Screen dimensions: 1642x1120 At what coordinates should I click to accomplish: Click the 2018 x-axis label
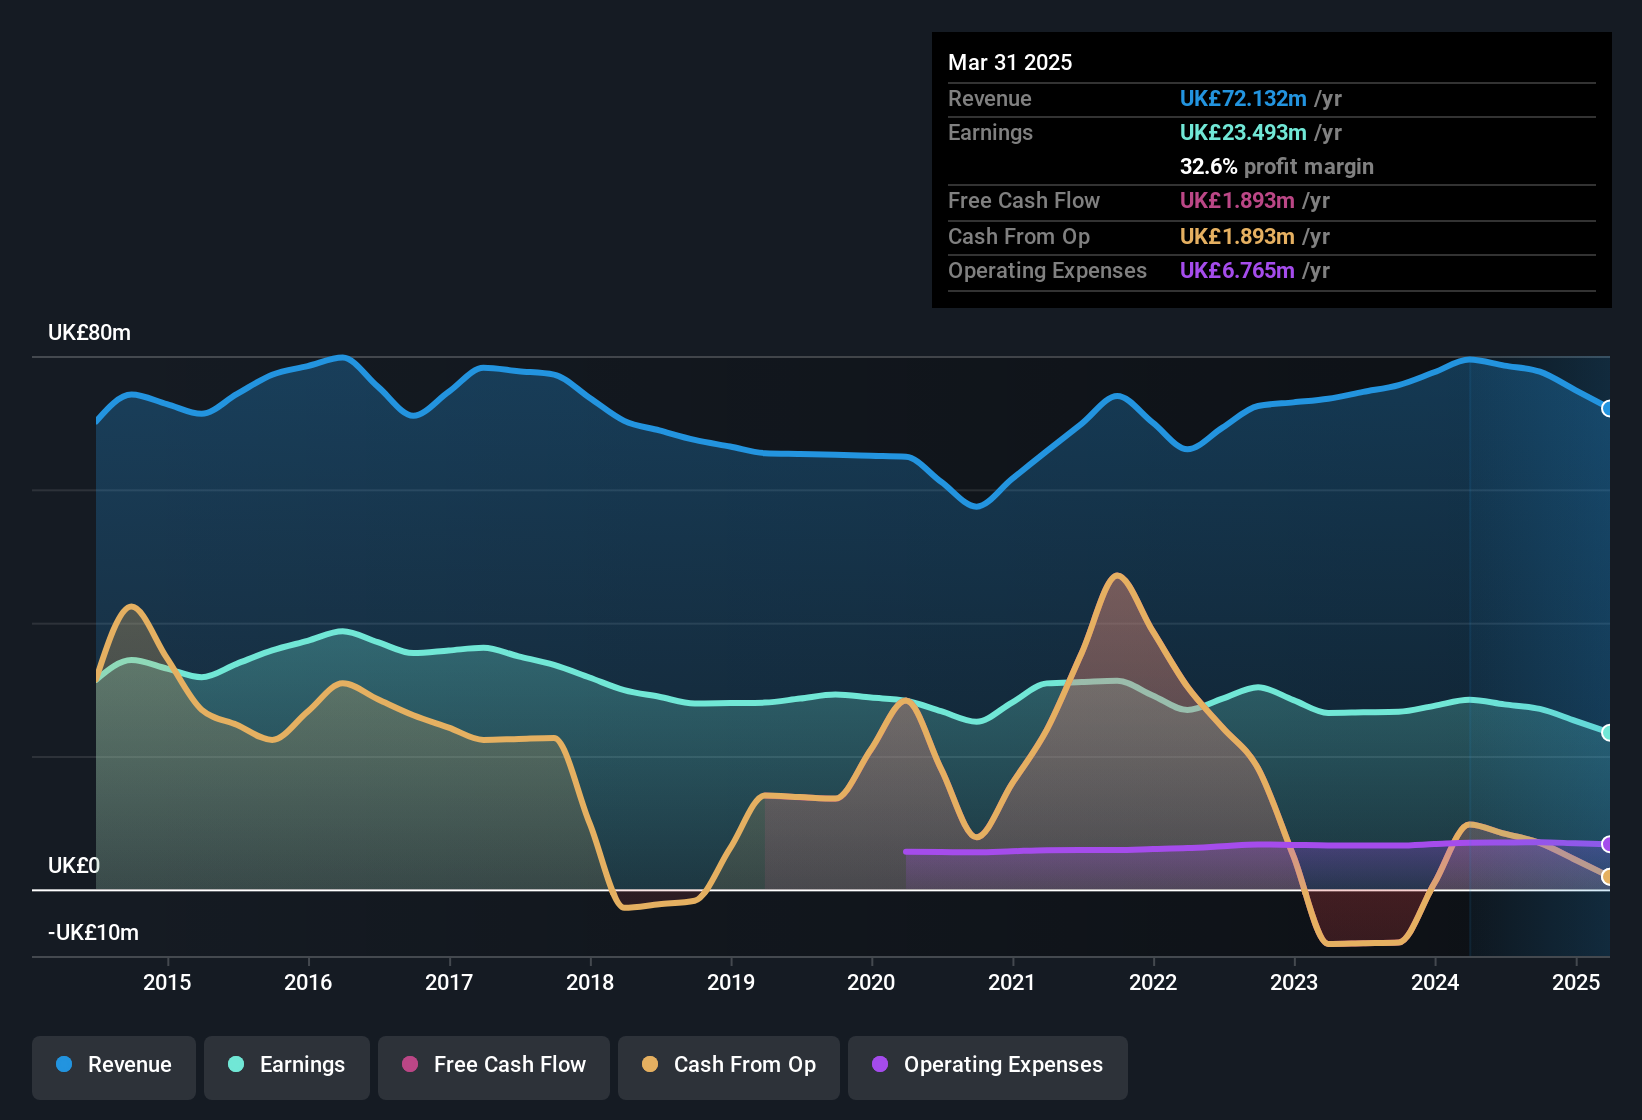coord(590,982)
